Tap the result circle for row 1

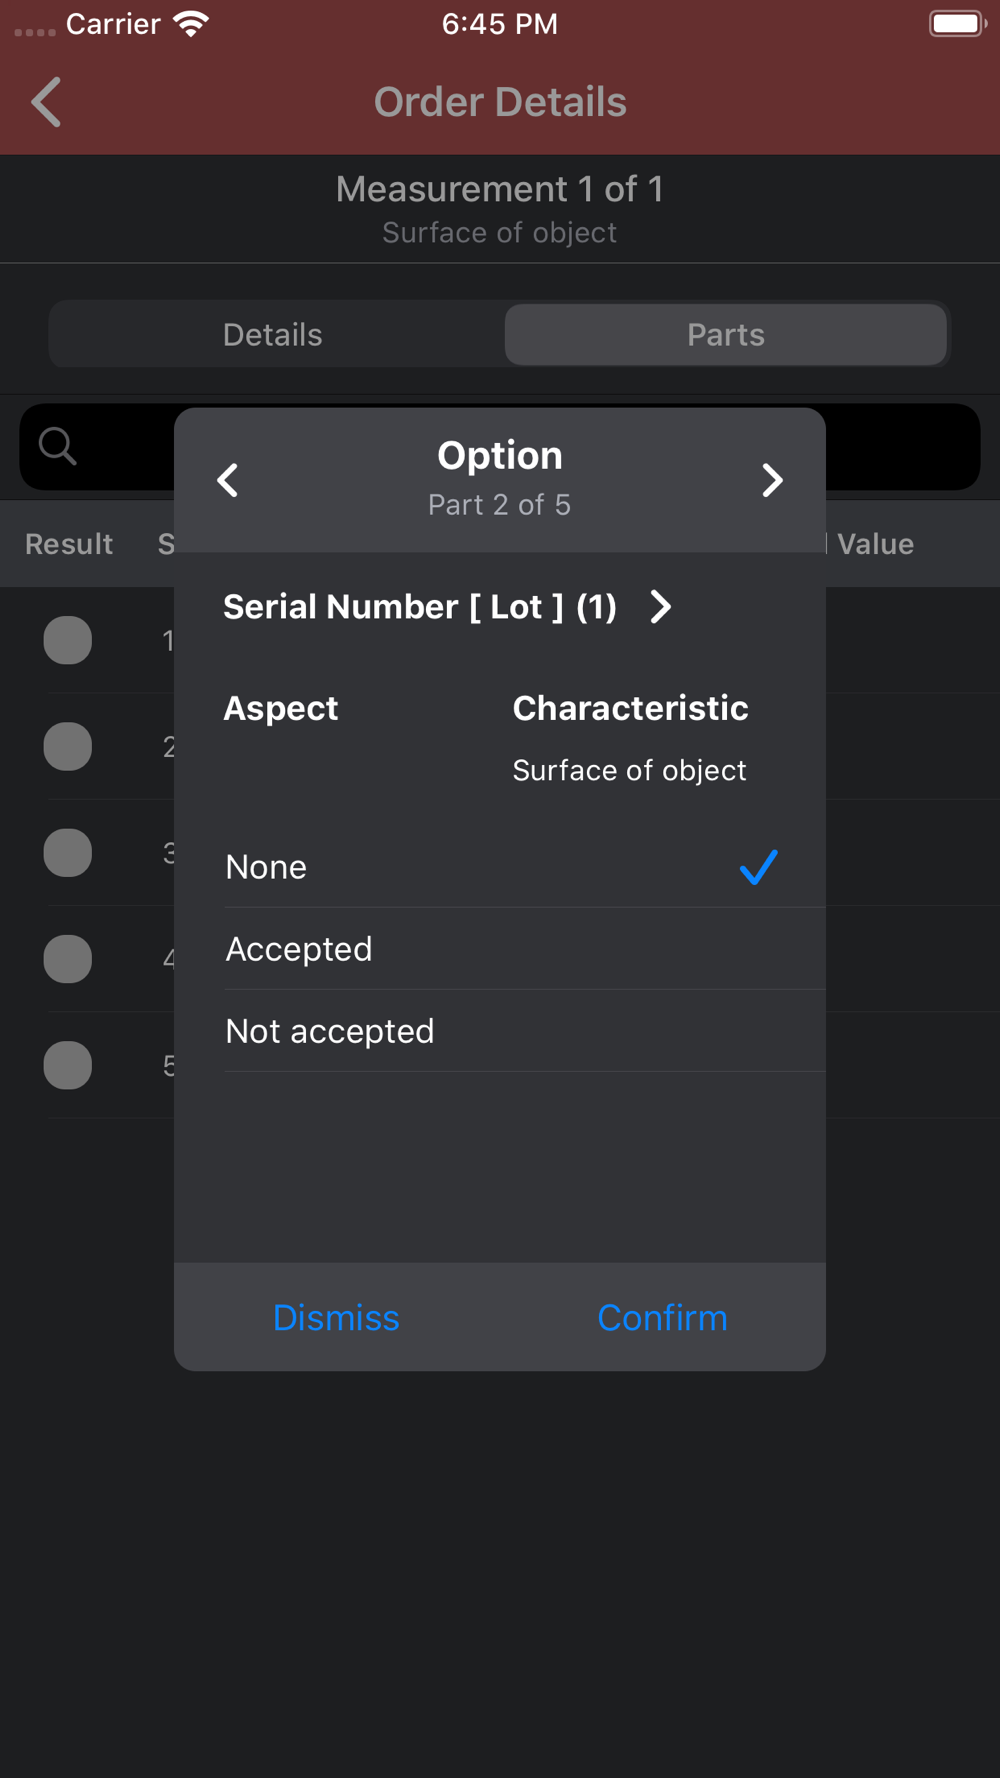tap(68, 640)
